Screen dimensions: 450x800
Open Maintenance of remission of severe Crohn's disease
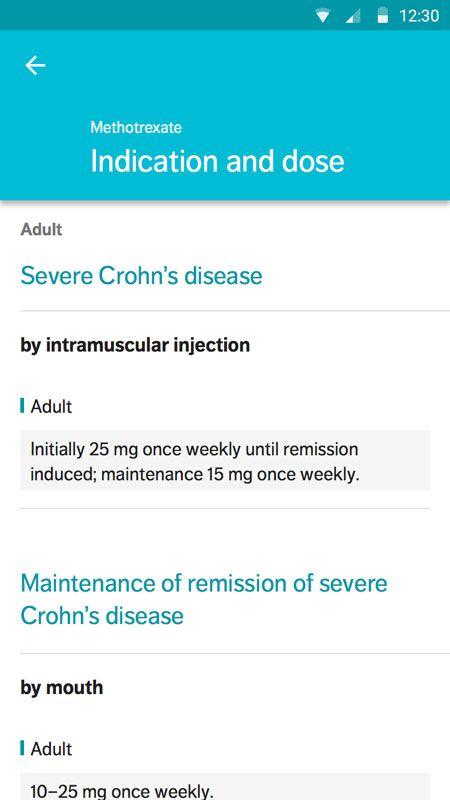(204, 599)
